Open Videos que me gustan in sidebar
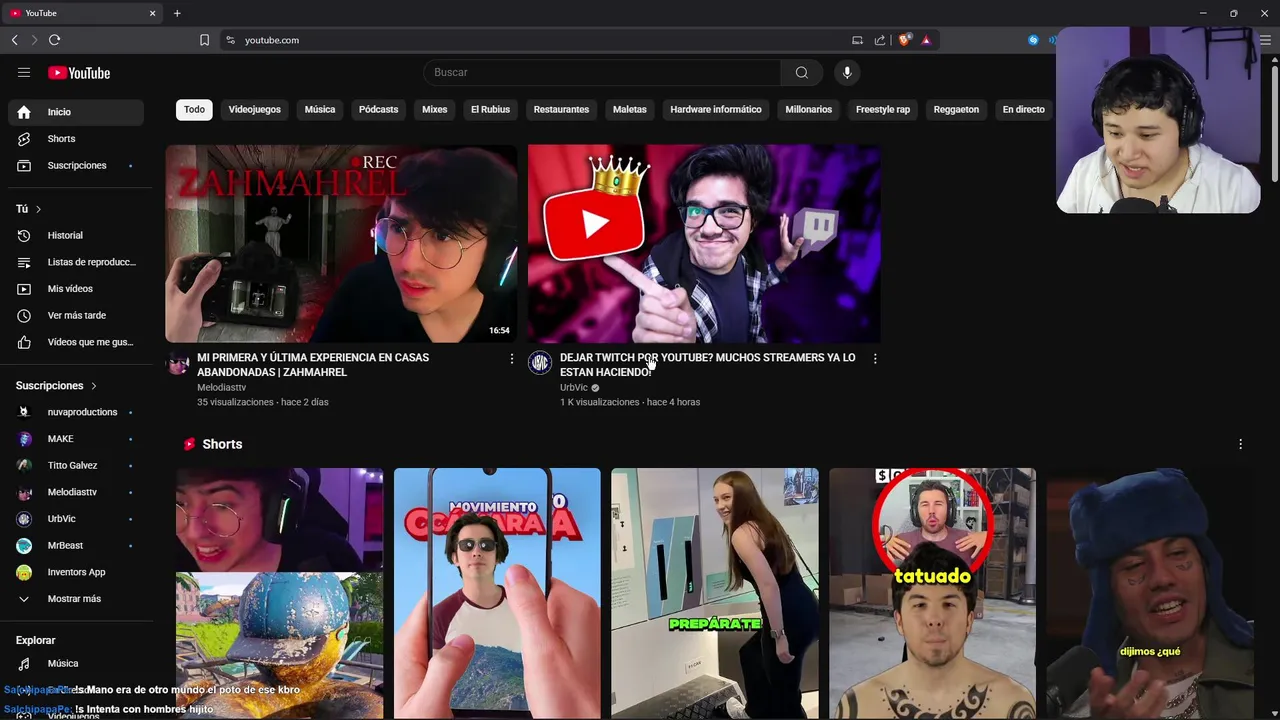1280x720 pixels. pos(76,342)
